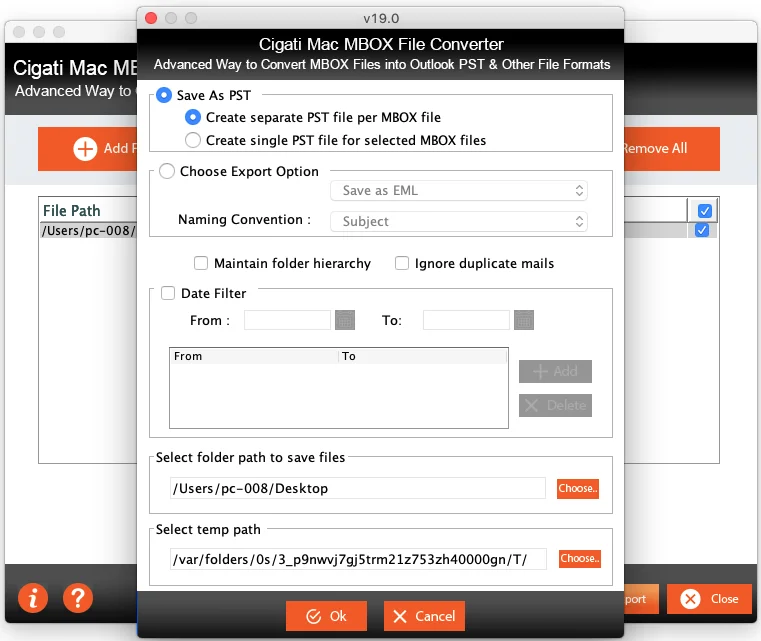Click the To column header in date table
Image resolution: width=761 pixels, height=641 pixels.
[x=423, y=357]
